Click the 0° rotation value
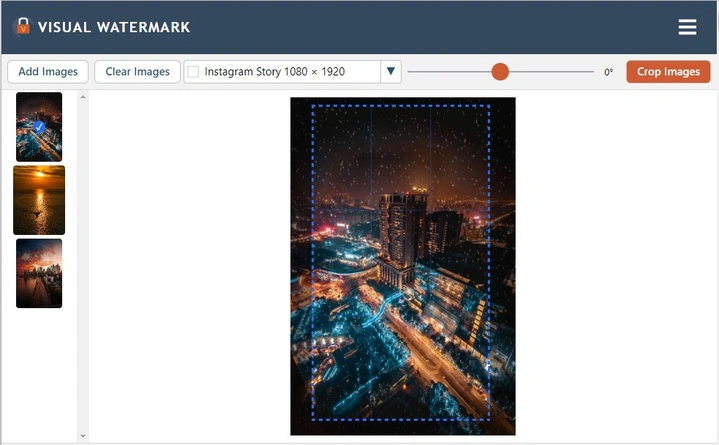The height and width of the screenshot is (445, 719). point(608,72)
